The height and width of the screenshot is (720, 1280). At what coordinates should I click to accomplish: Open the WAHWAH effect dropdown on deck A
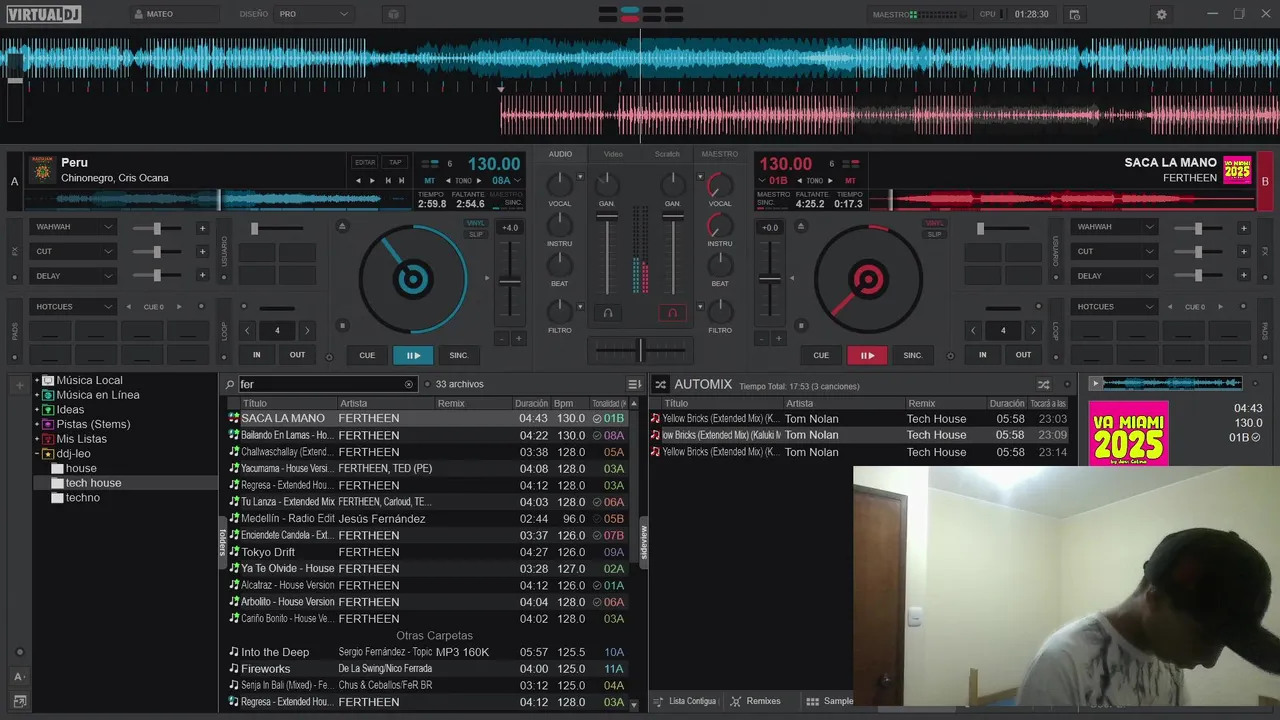click(74, 227)
